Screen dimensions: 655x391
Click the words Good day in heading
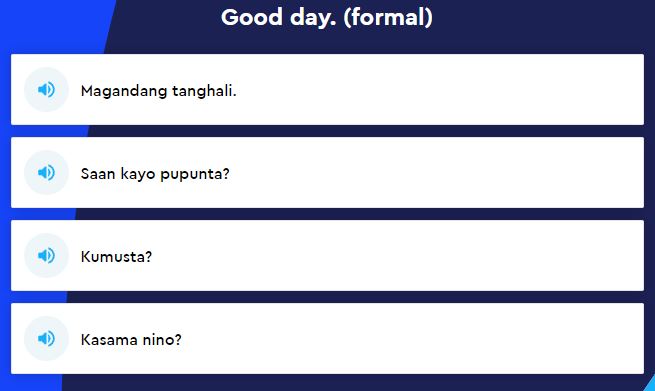(x=276, y=18)
